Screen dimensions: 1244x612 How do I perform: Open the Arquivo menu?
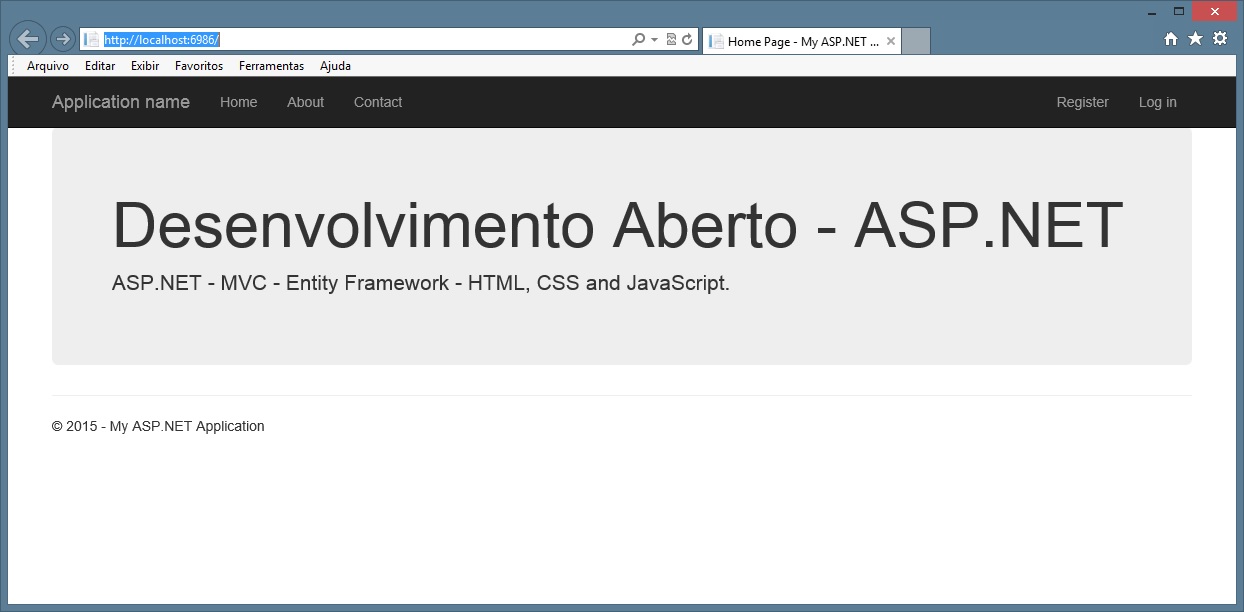(x=48, y=66)
